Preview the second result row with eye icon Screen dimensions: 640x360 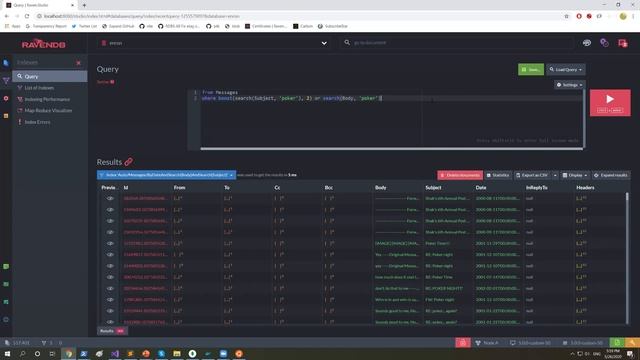click(x=110, y=210)
